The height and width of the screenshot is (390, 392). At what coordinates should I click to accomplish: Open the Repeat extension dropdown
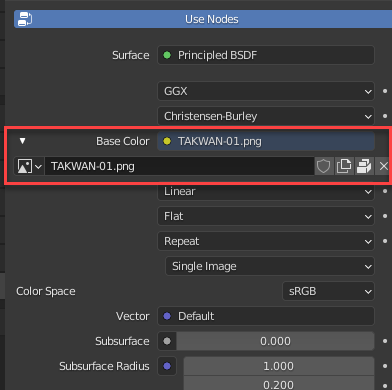click(x=266, y=241)
